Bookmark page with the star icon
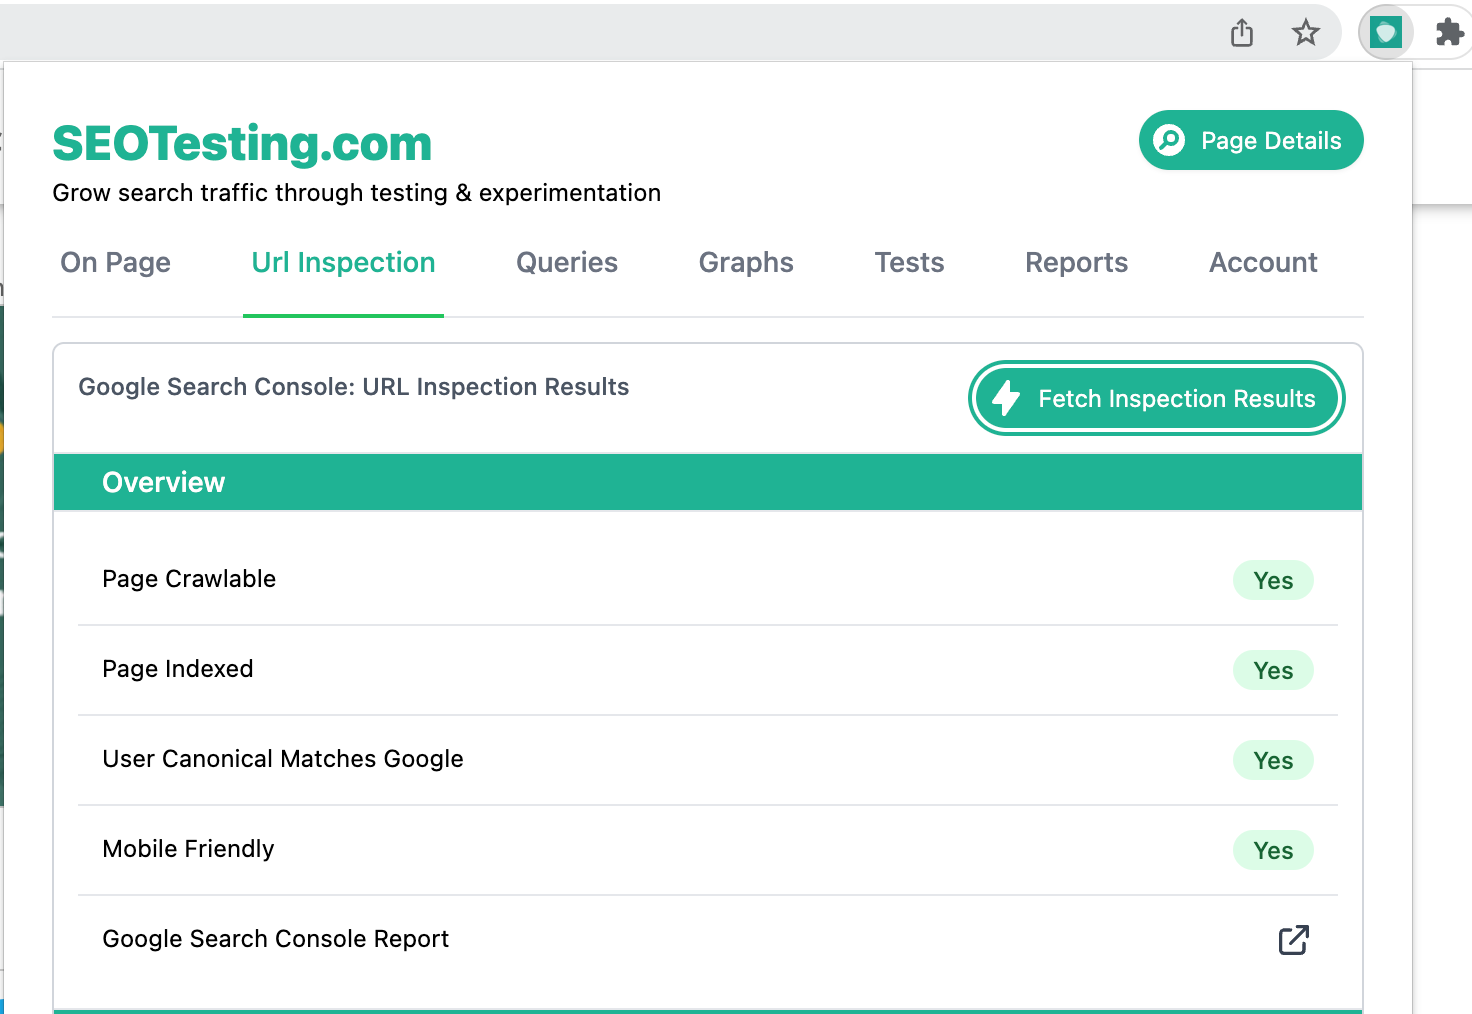Viewport: 1472px width, 1014px height. (1306, 33)
